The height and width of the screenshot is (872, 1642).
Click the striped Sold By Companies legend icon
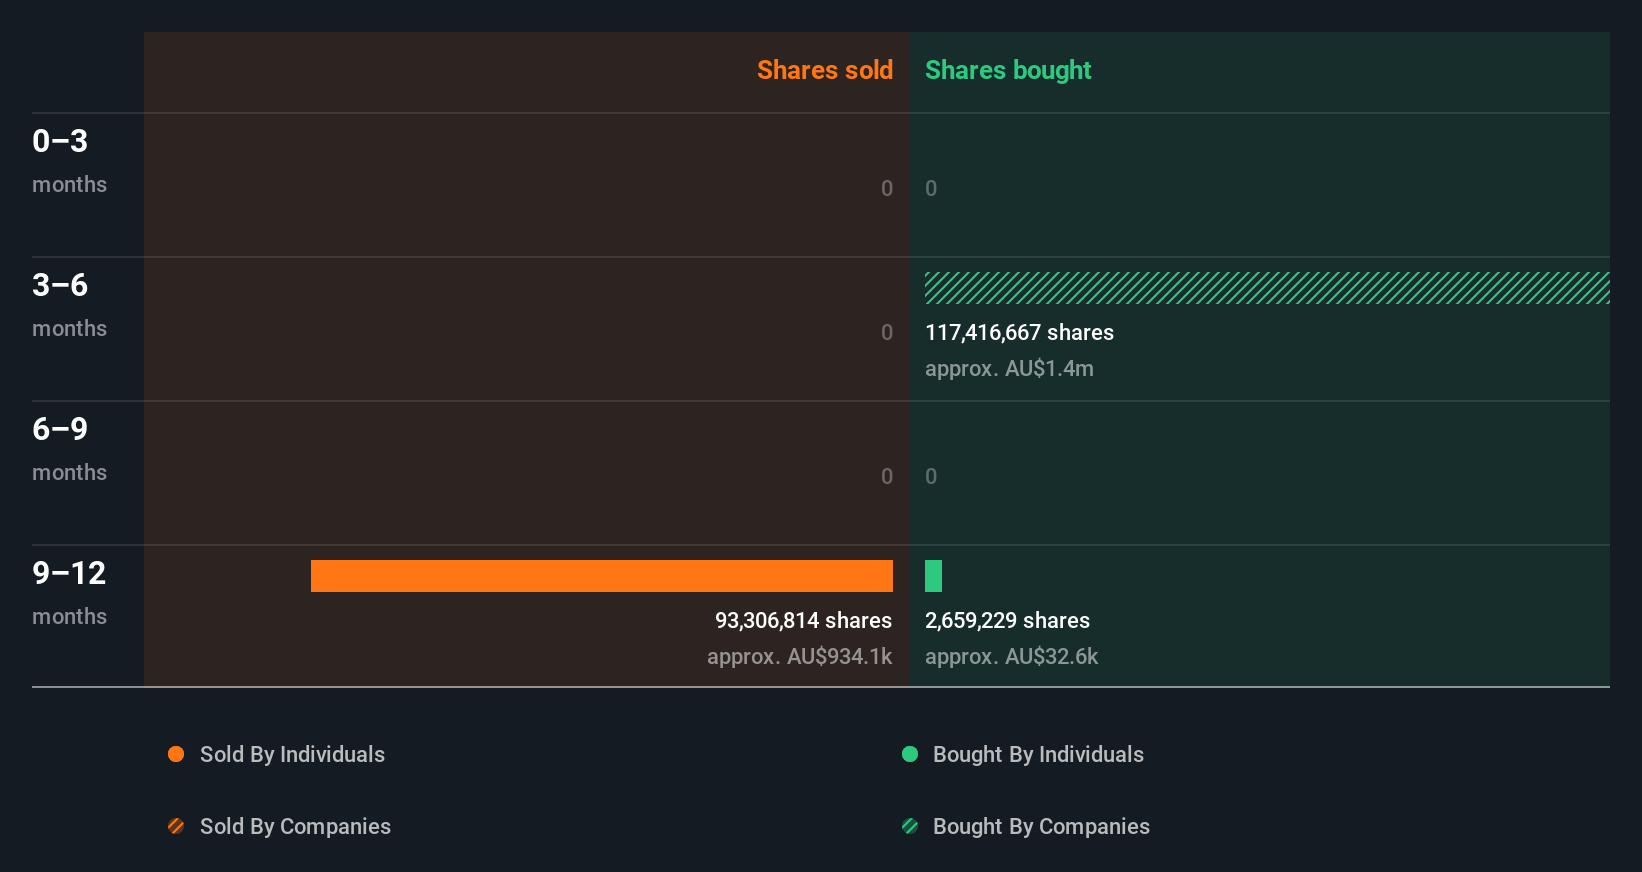tap(176, 826)
